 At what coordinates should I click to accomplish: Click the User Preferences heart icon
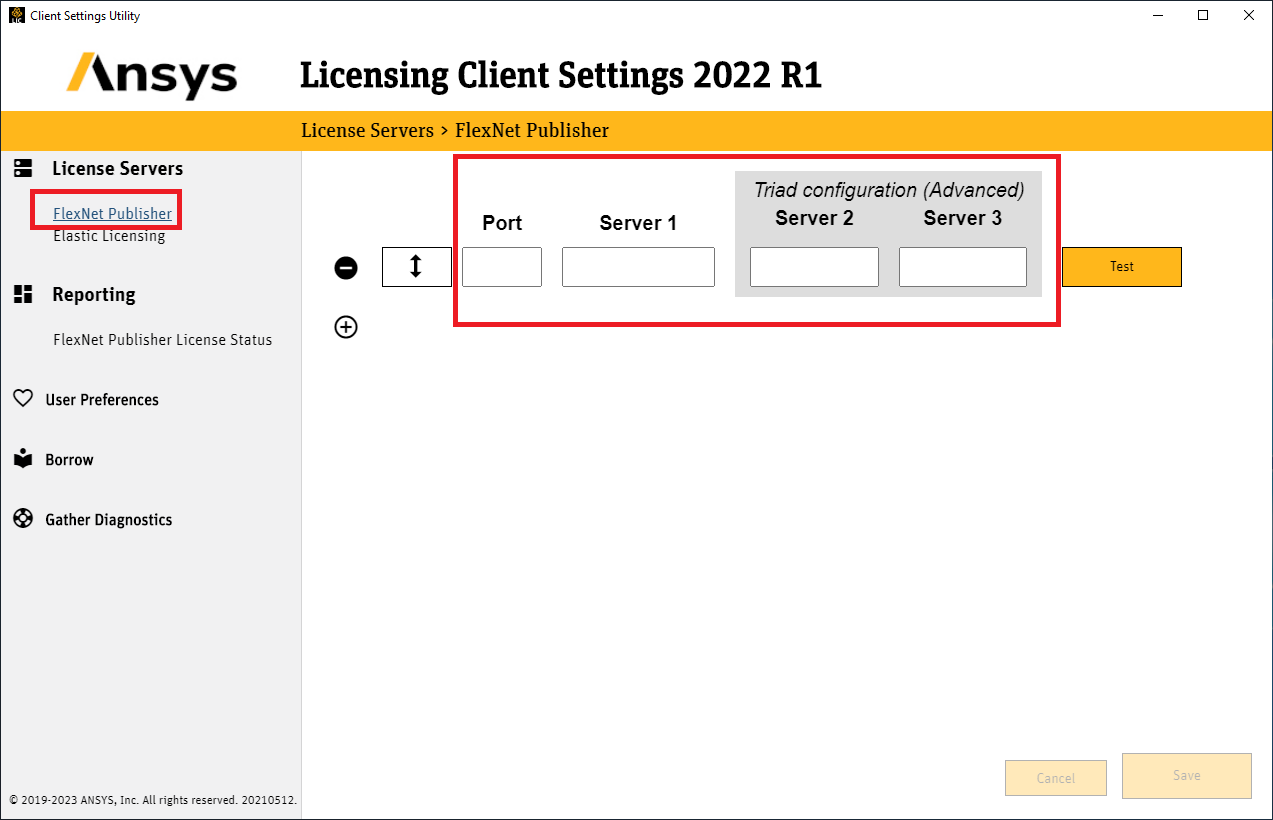[23, 399]
